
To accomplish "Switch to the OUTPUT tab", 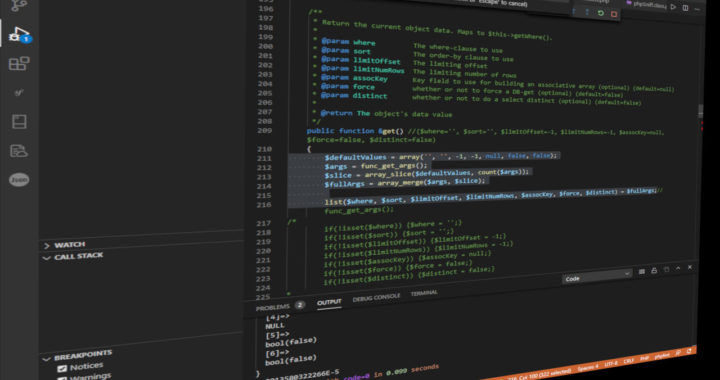I will 329,302.
